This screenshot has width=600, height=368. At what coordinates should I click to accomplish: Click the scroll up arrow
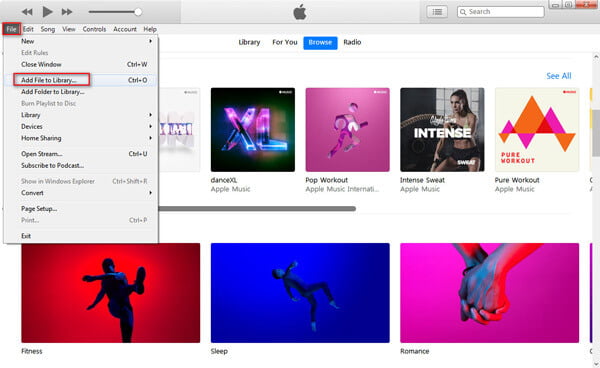pyautogui.click(x=596, y=57)
